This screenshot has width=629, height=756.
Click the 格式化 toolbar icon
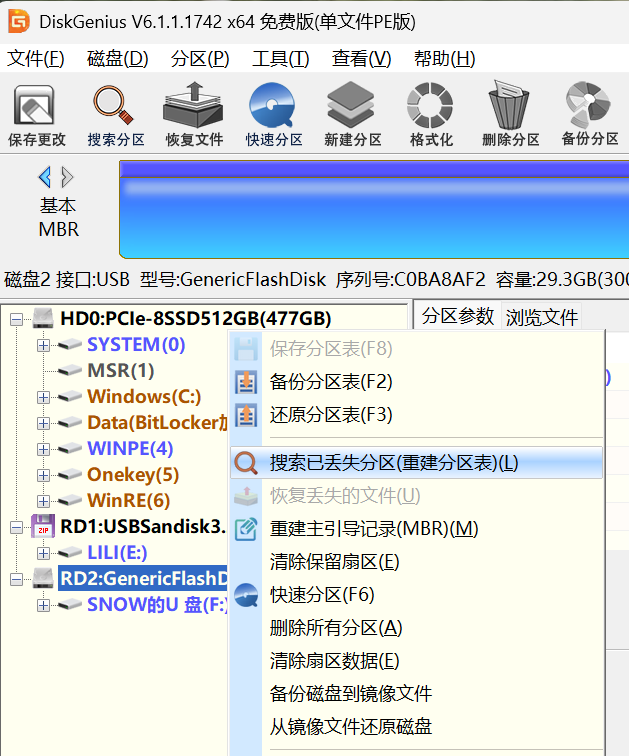click(x=430, y=106)
